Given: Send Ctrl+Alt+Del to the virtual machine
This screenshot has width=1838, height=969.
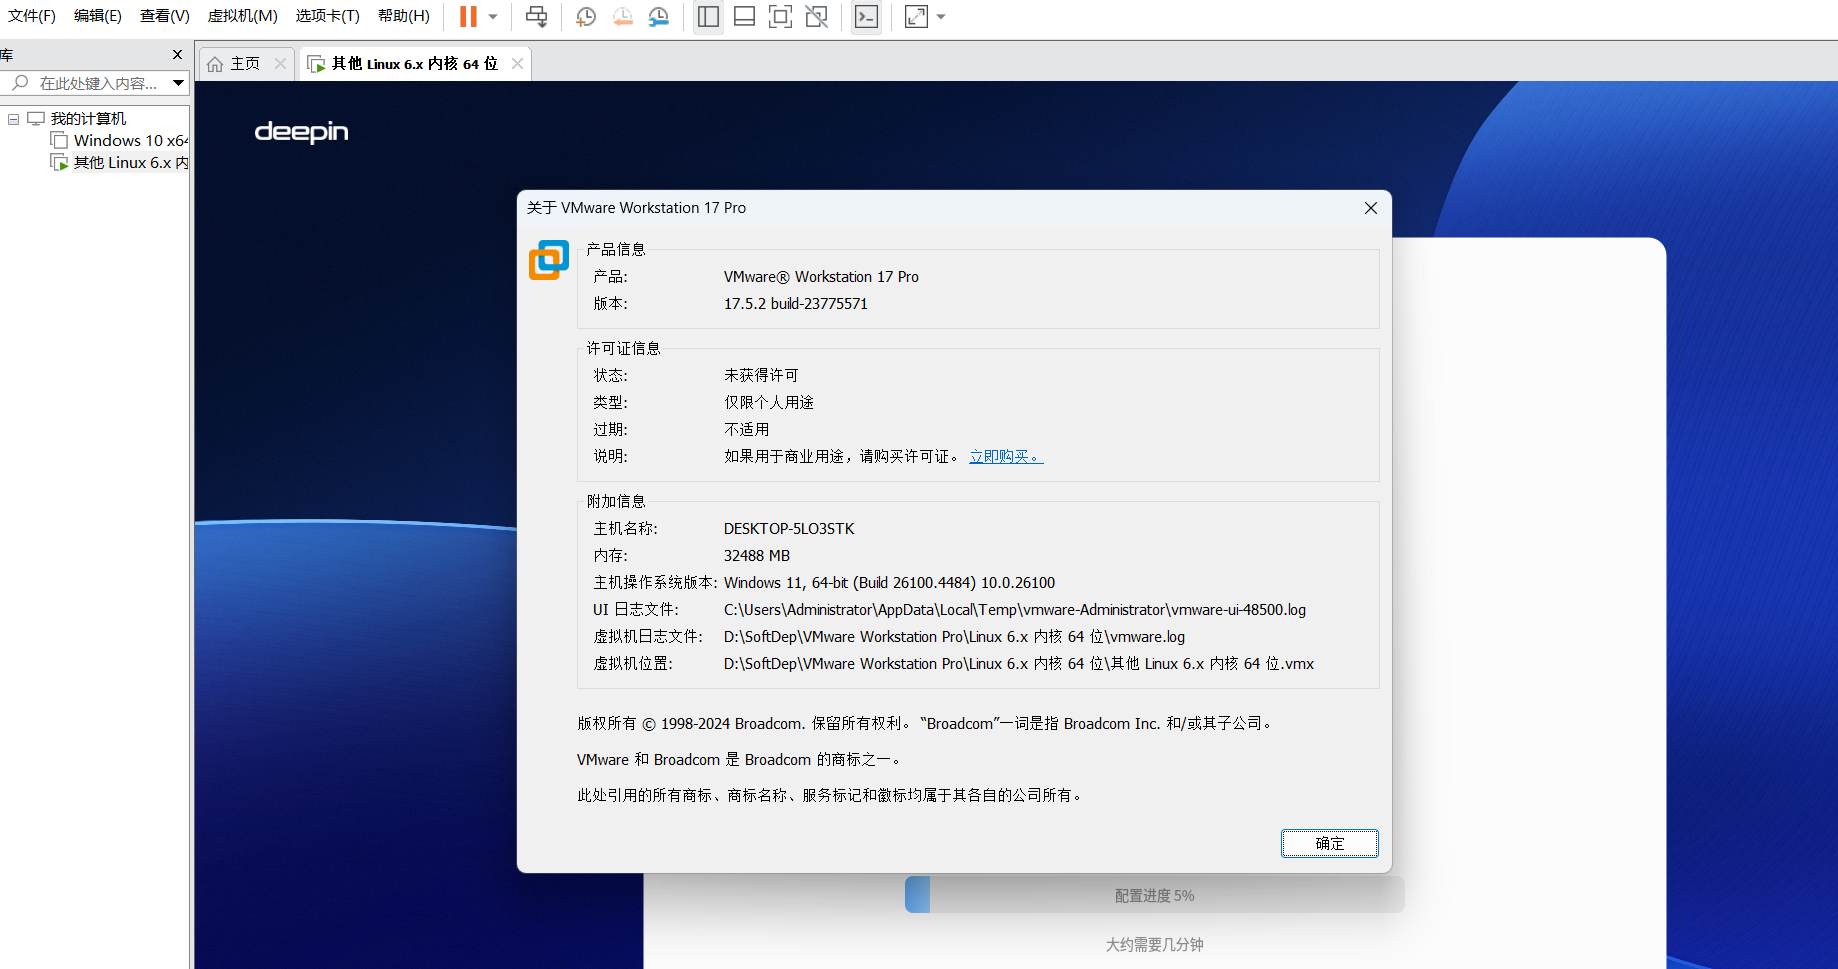Looking at the screenshot, I should [x=537, y=16].
